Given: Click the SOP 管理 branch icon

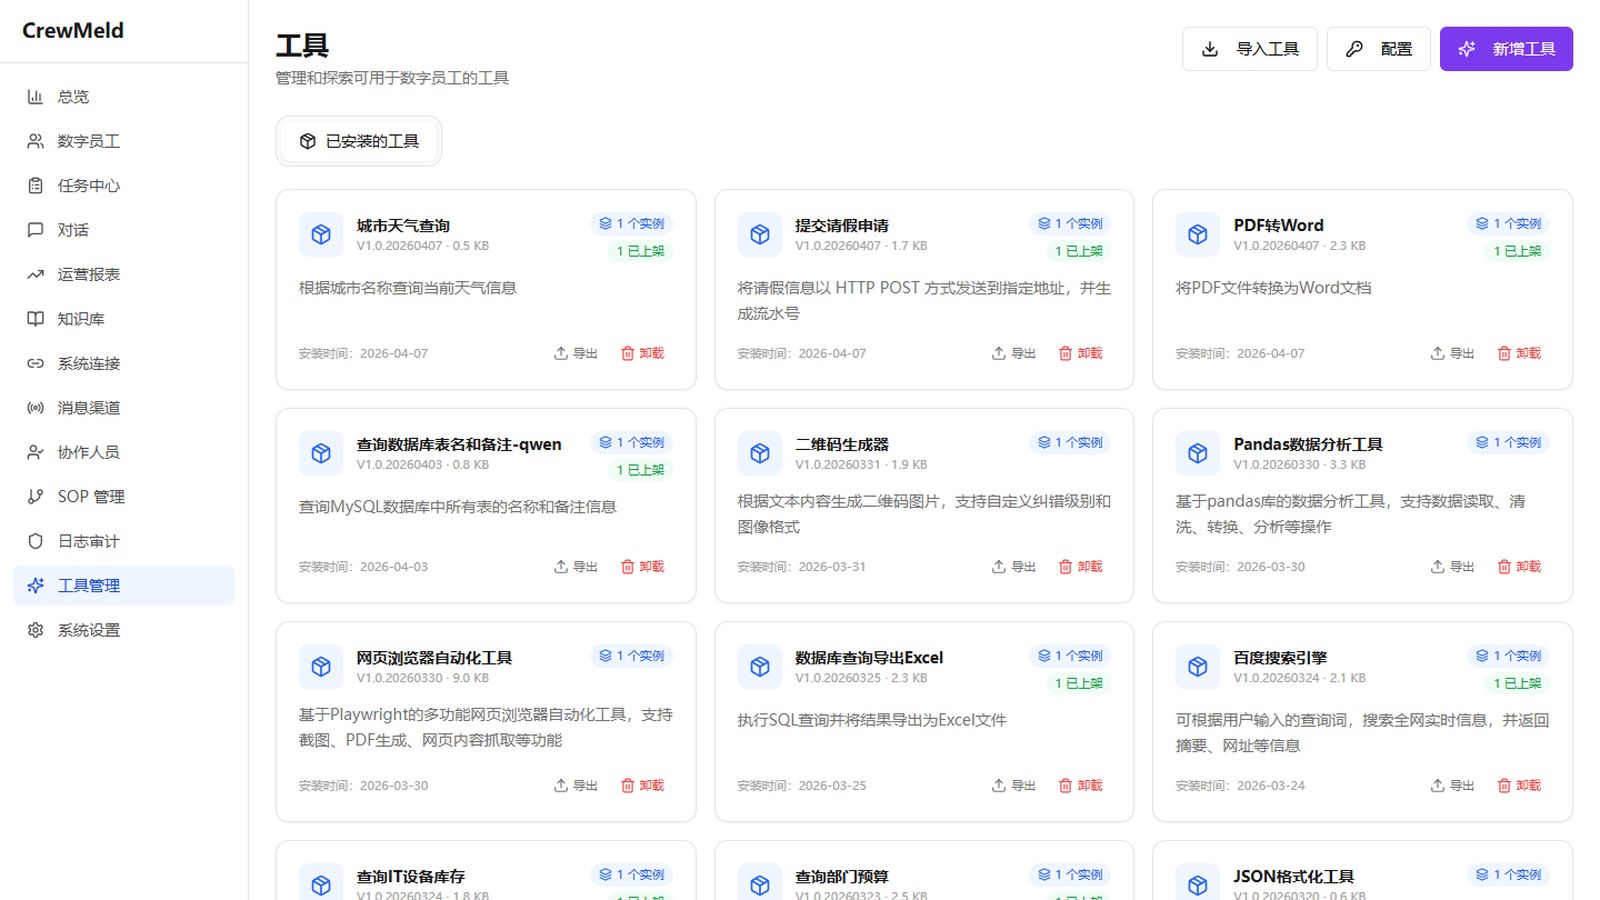Looking at the screenshot, I should coord(35,497).
